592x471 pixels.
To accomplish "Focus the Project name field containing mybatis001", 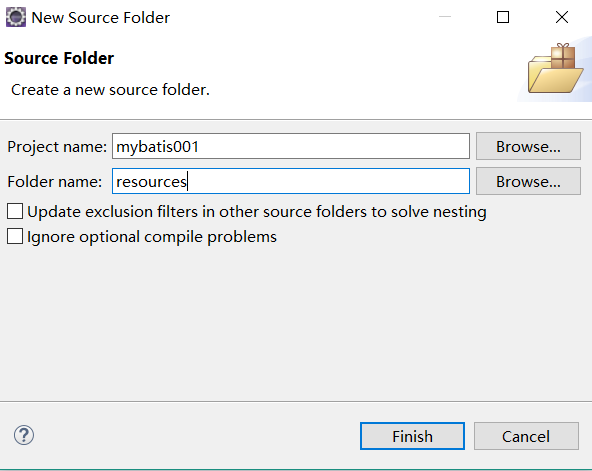I will tap(291, 146).
